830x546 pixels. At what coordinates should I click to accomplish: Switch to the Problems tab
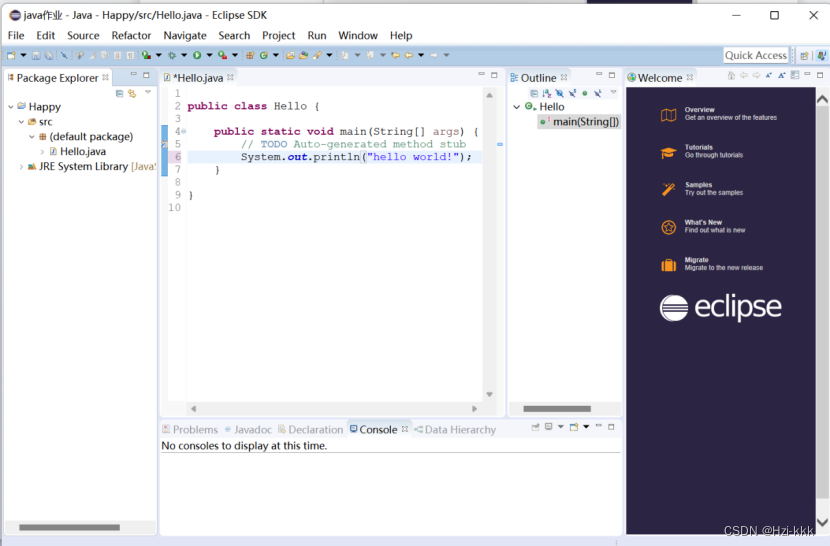pos(190,429)
